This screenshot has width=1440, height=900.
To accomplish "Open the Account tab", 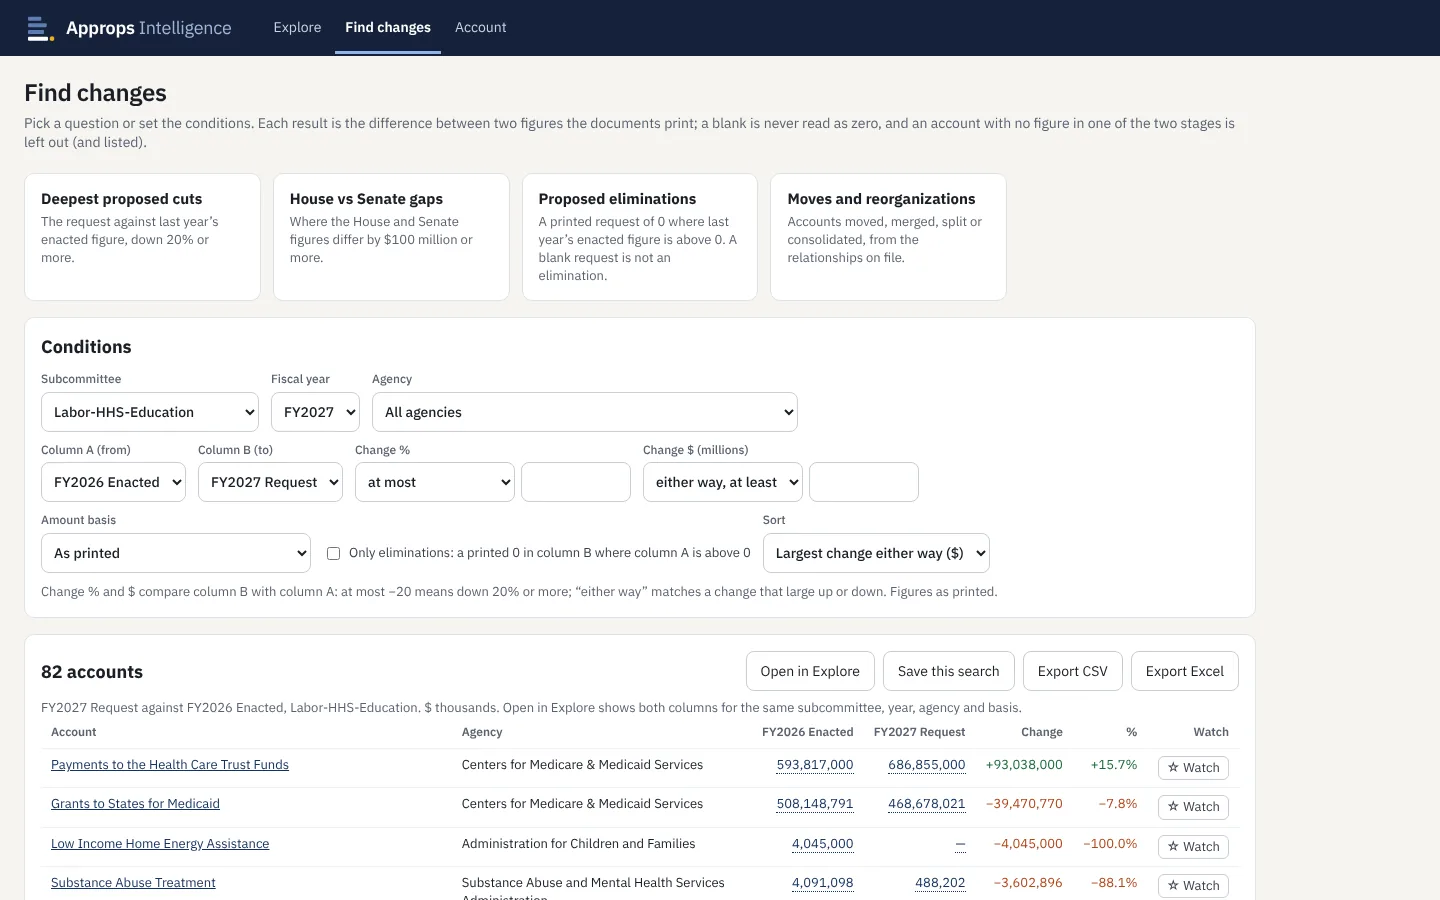I will coord(480,27).
